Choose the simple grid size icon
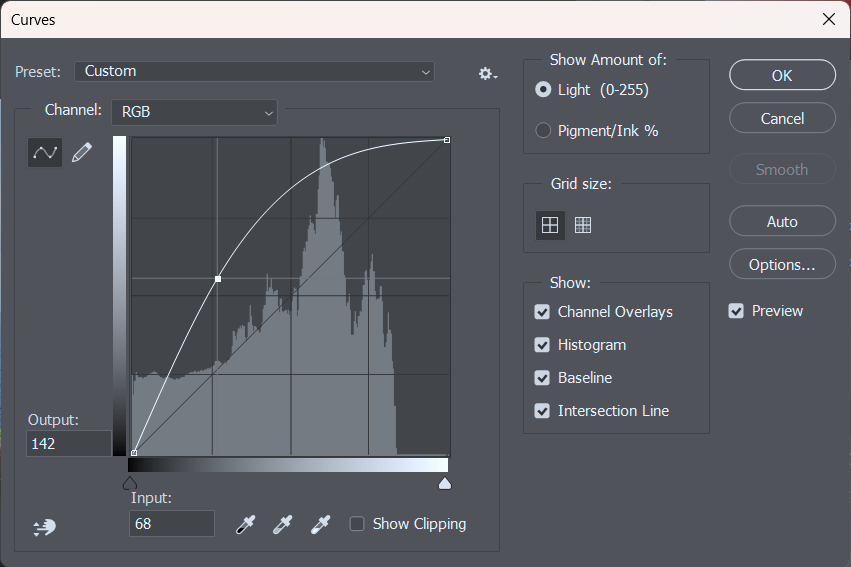The width and height of the screenshot is (851, 567). [x=550, y=225]
